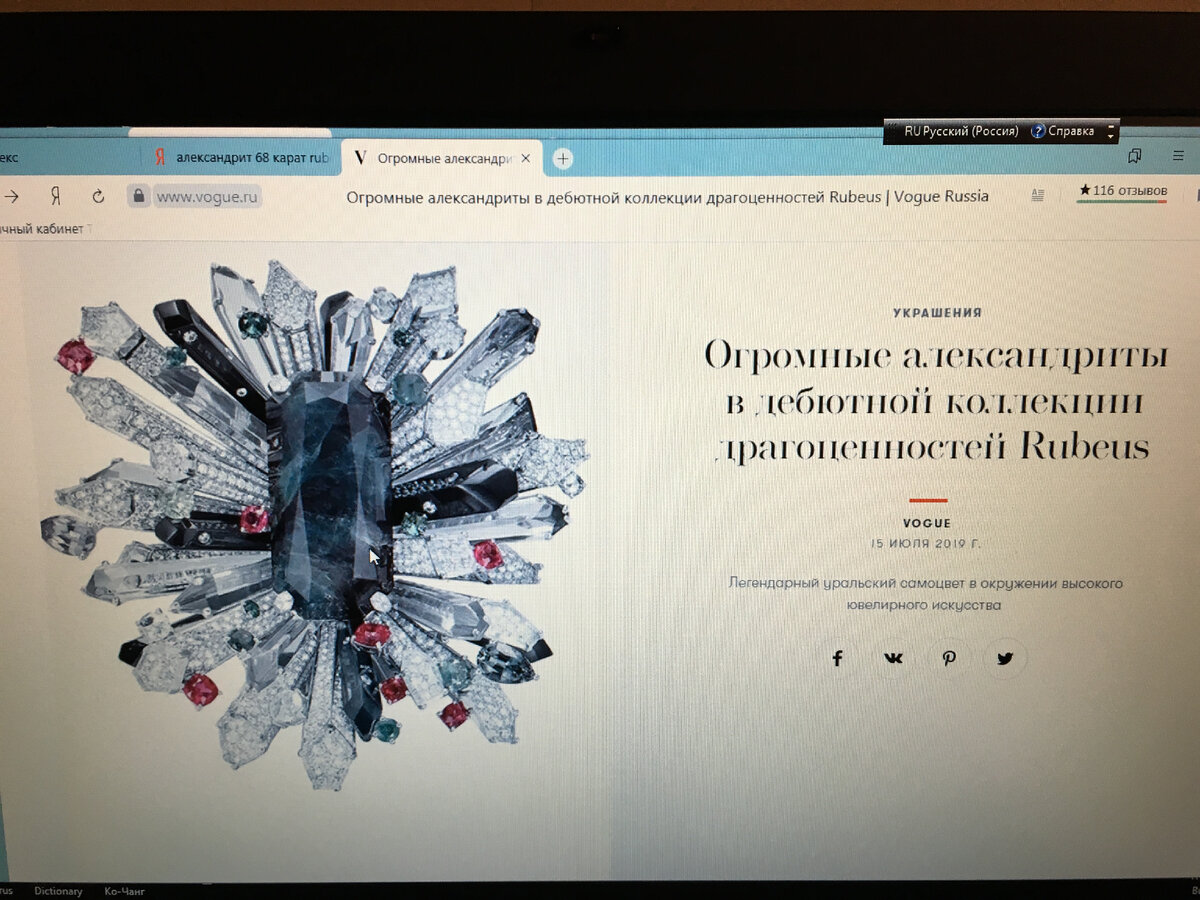Open a new tab with the plus button

click(x=562, y=158)
